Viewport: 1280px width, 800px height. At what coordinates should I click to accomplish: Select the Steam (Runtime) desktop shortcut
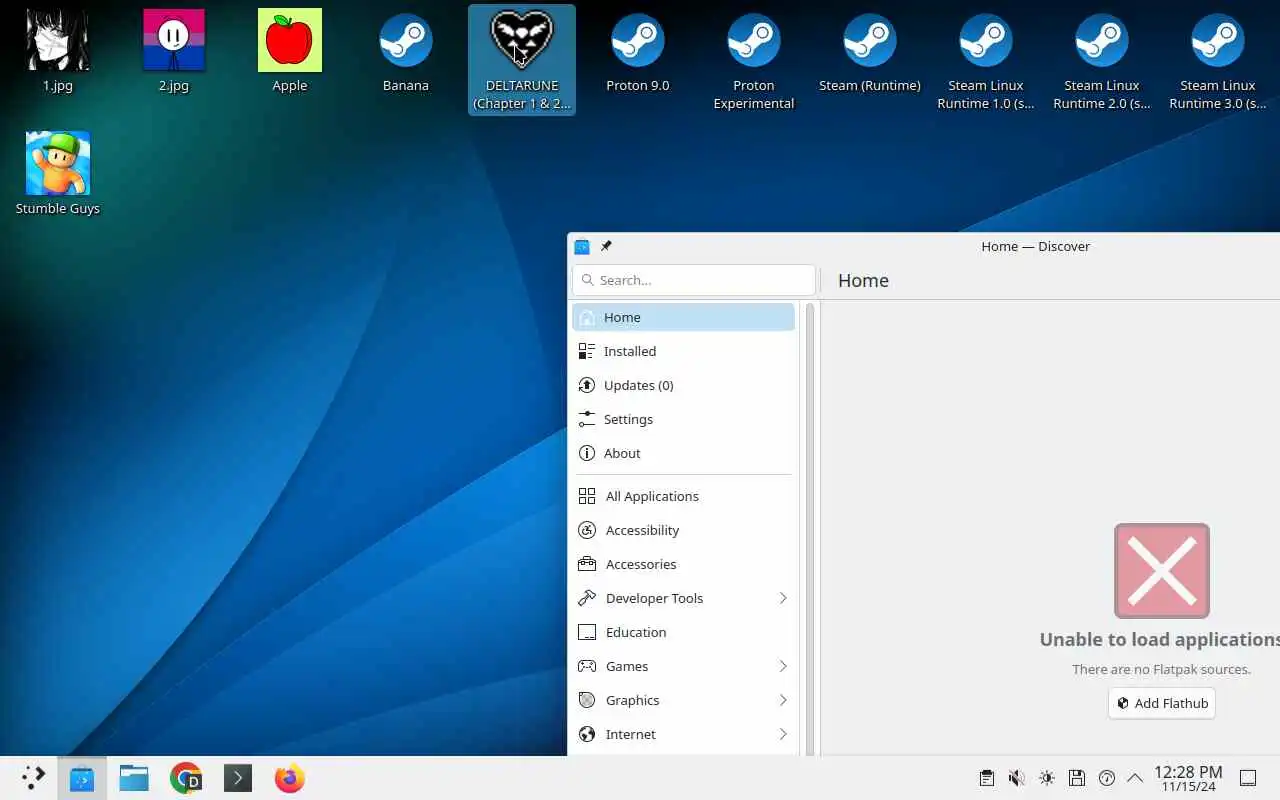coord(870,51)
